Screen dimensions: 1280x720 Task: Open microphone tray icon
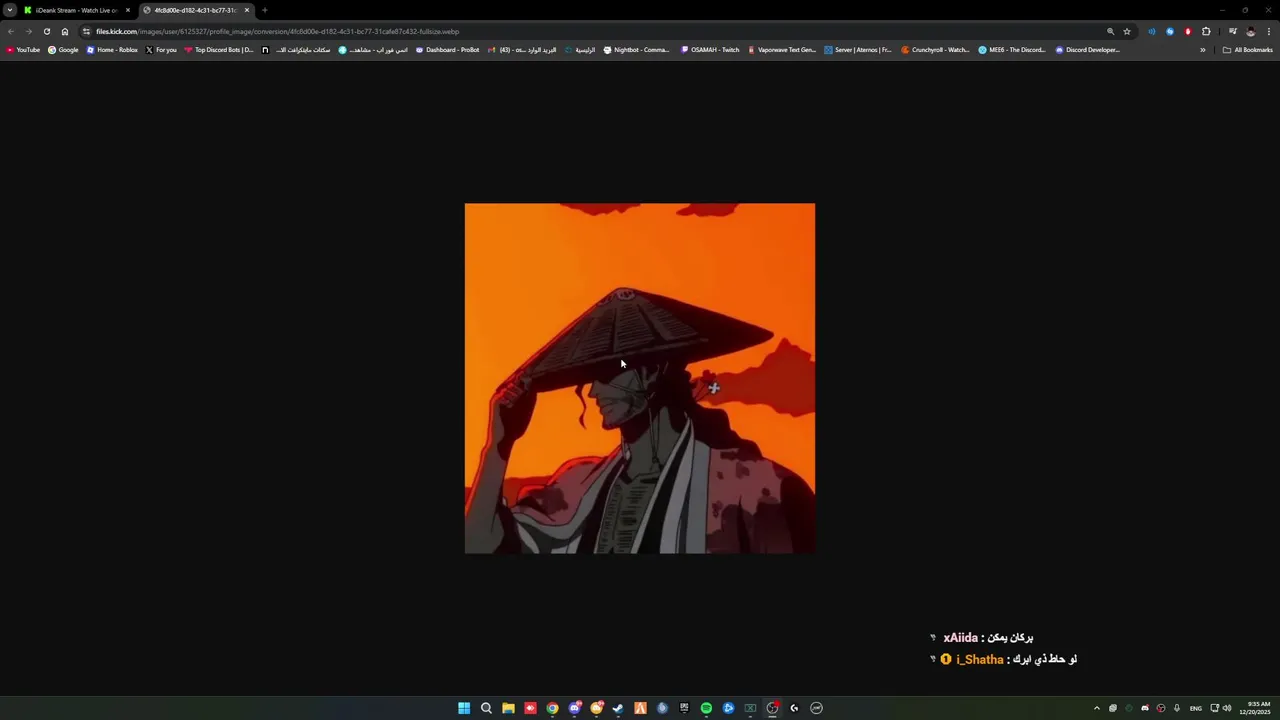click(1177, 708)
